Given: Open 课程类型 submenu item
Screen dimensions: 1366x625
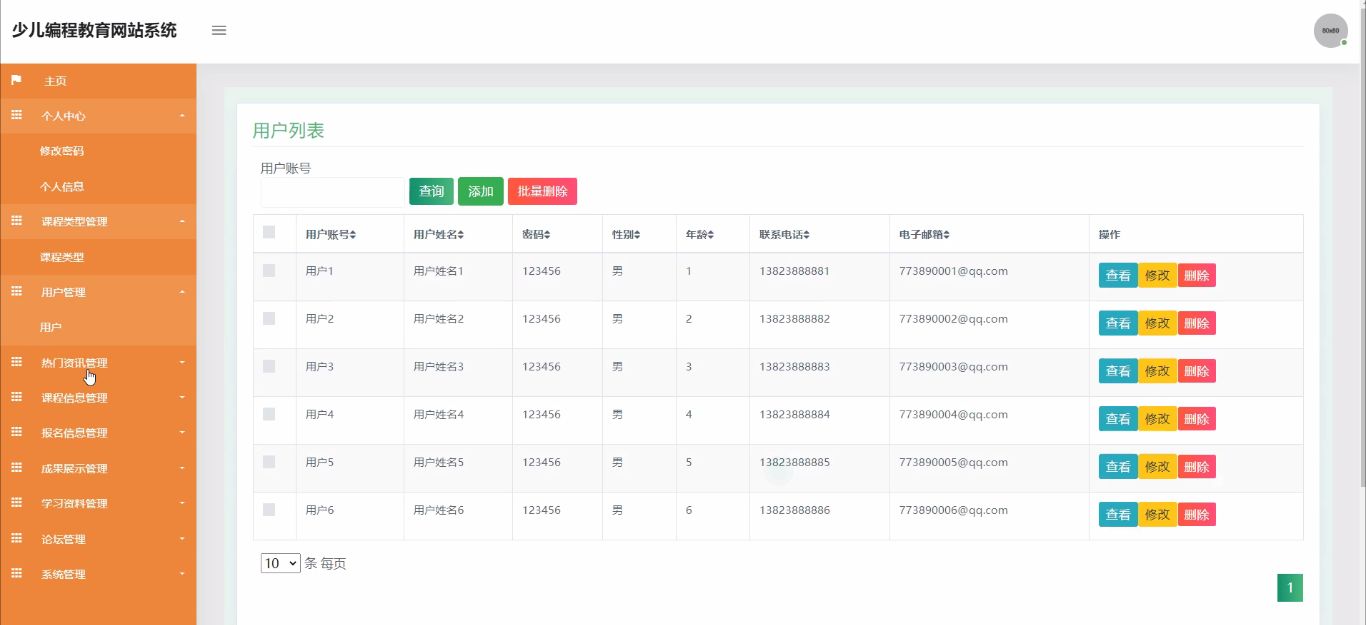Looking at the screenshot, I should (x=62, y=257).
